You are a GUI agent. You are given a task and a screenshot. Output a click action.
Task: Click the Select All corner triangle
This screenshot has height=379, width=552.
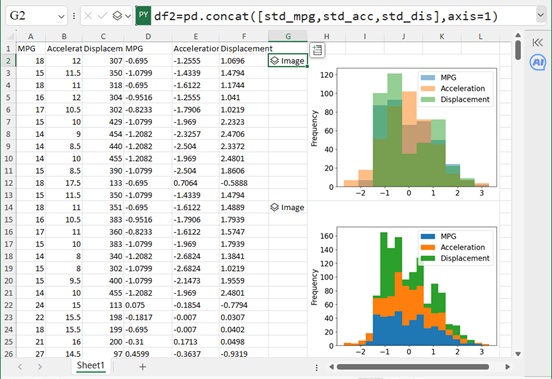tap(11, 36)
